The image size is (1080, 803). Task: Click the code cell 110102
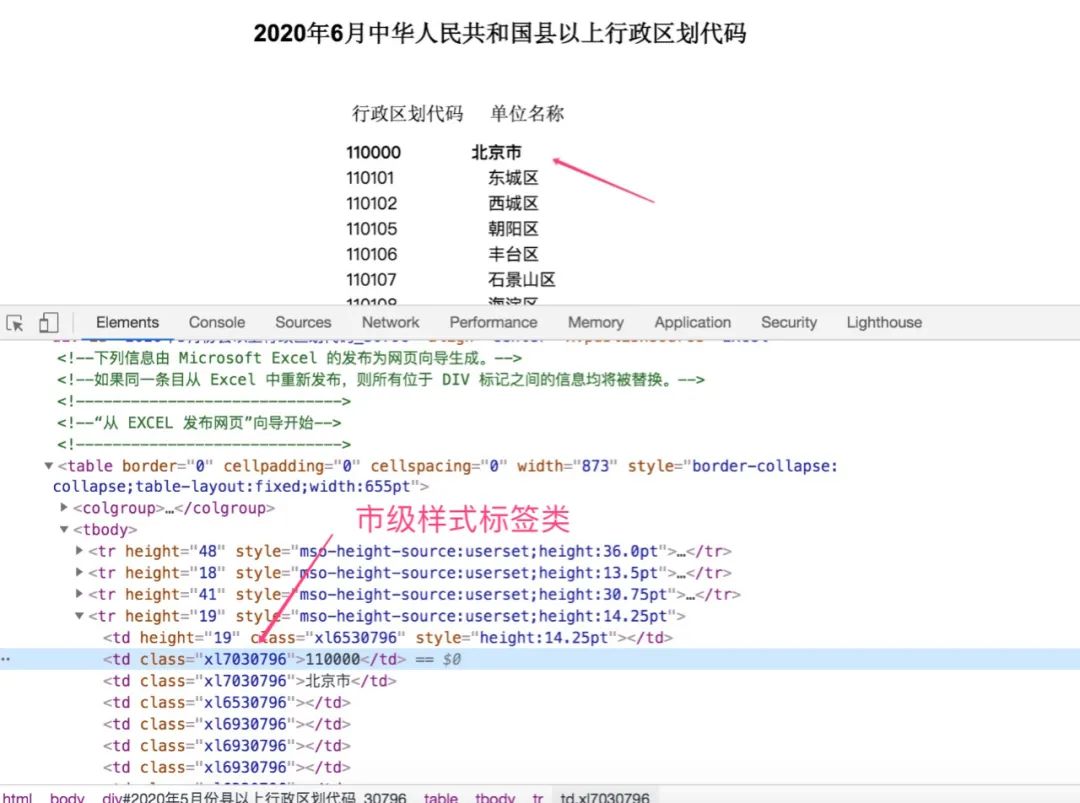tap(372, 203)
